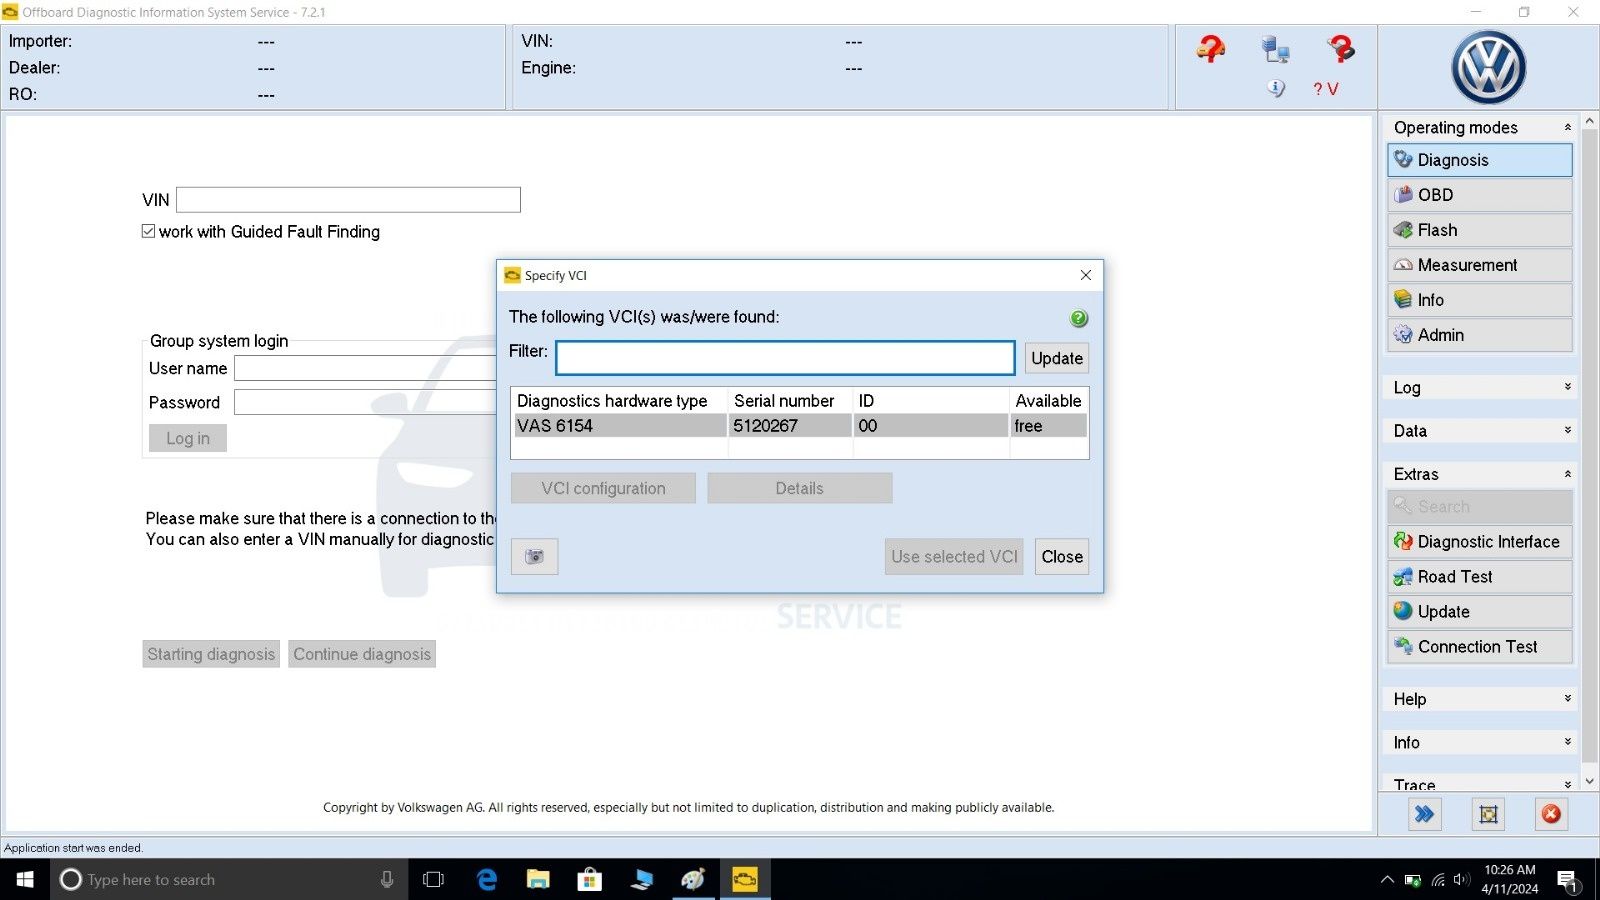Click the red question mark with arrow icon
This screenshot has width=1600, height=900.
click(1341, 47)
